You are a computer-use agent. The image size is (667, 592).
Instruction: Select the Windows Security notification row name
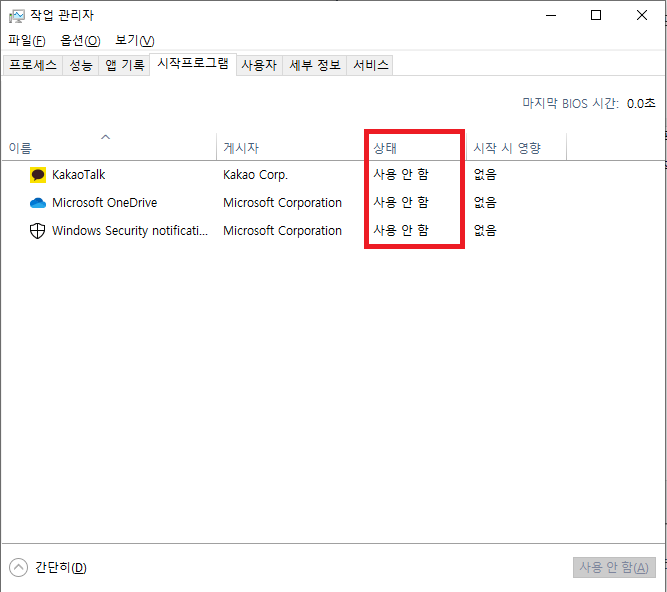tap(130, 231)
